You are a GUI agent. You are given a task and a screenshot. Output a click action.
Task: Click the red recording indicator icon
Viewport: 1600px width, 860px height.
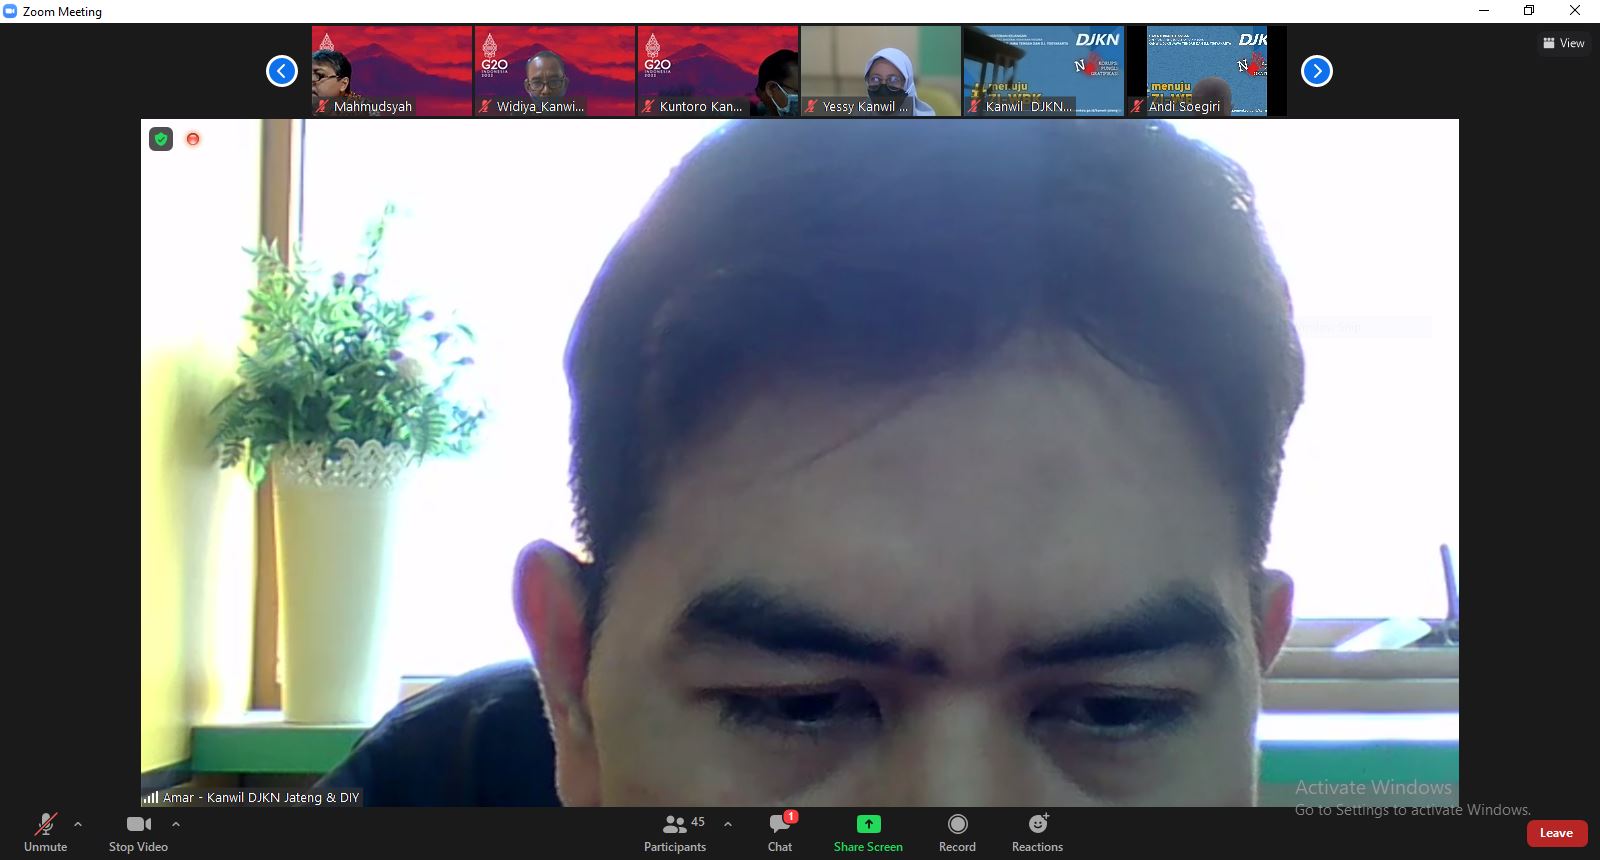coord(193,139)
